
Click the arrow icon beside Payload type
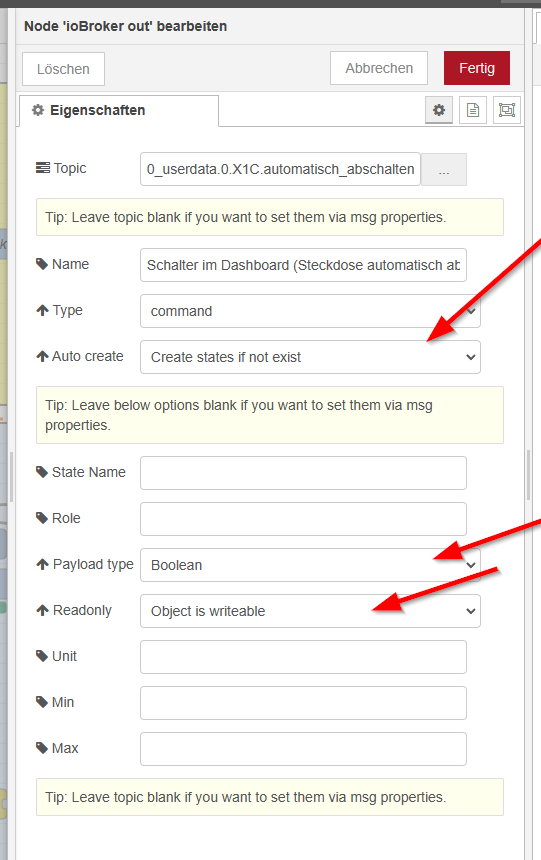[42, 564]
